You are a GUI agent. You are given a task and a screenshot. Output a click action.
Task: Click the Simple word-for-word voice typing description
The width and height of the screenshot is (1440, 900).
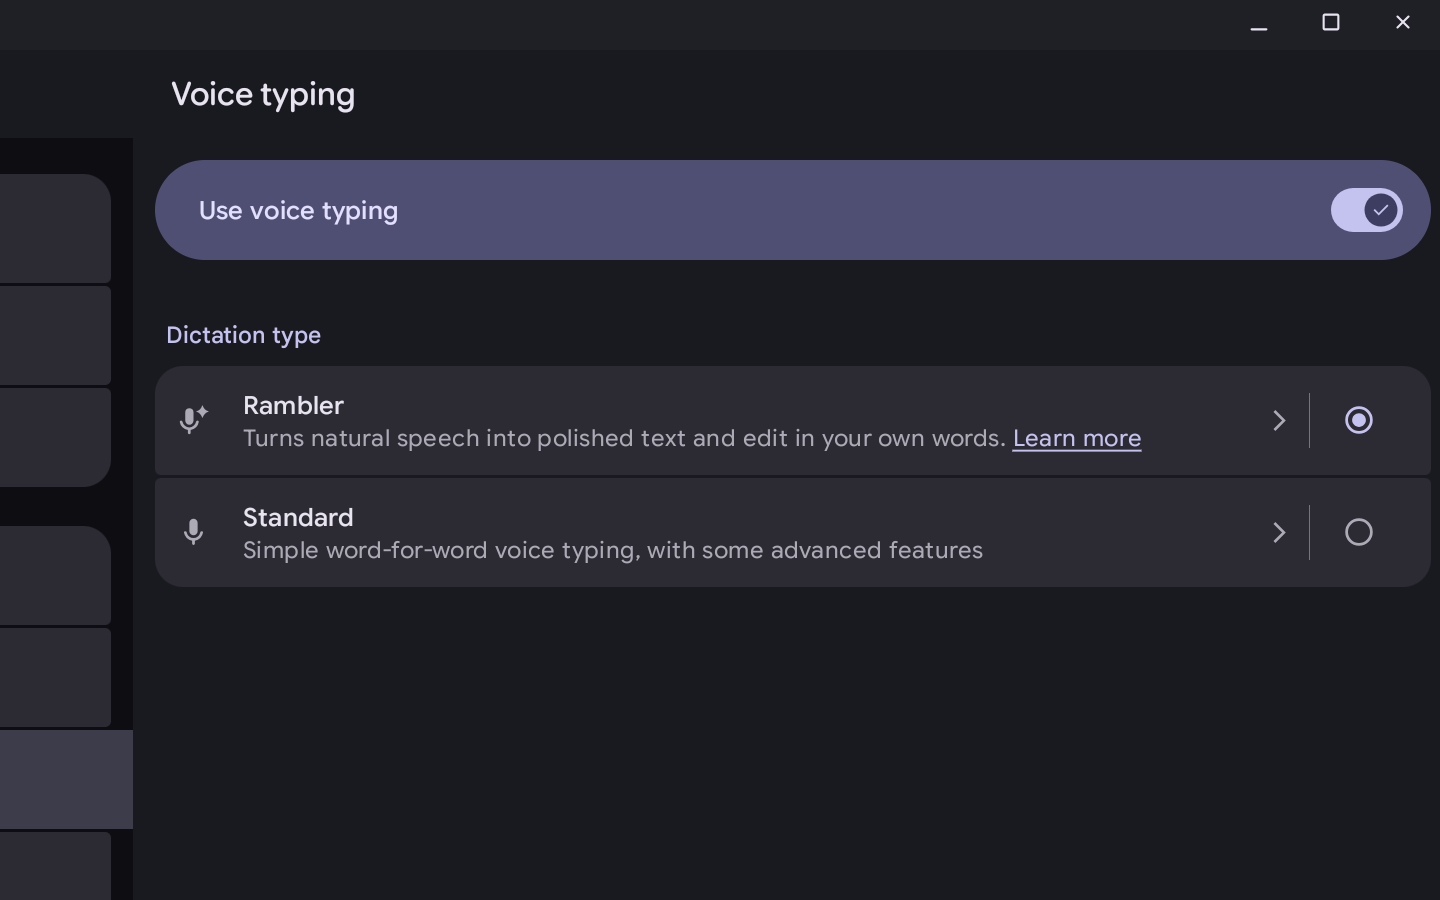tap(612, 550)
